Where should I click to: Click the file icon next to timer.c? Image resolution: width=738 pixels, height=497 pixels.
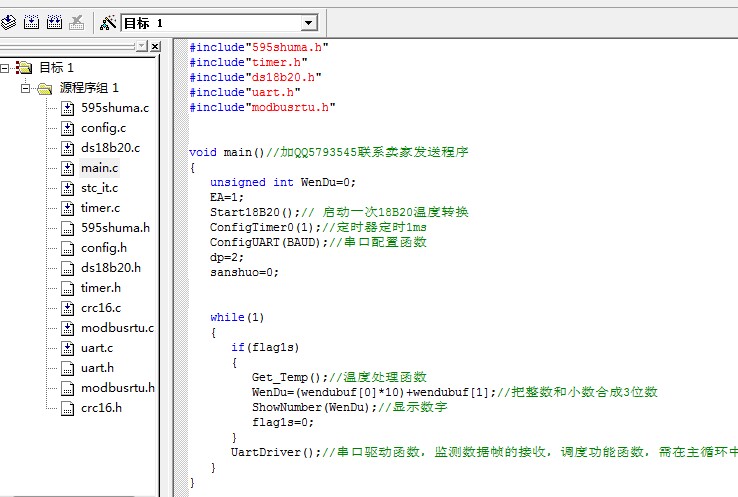pyautogui.click(x=67, y=208)
